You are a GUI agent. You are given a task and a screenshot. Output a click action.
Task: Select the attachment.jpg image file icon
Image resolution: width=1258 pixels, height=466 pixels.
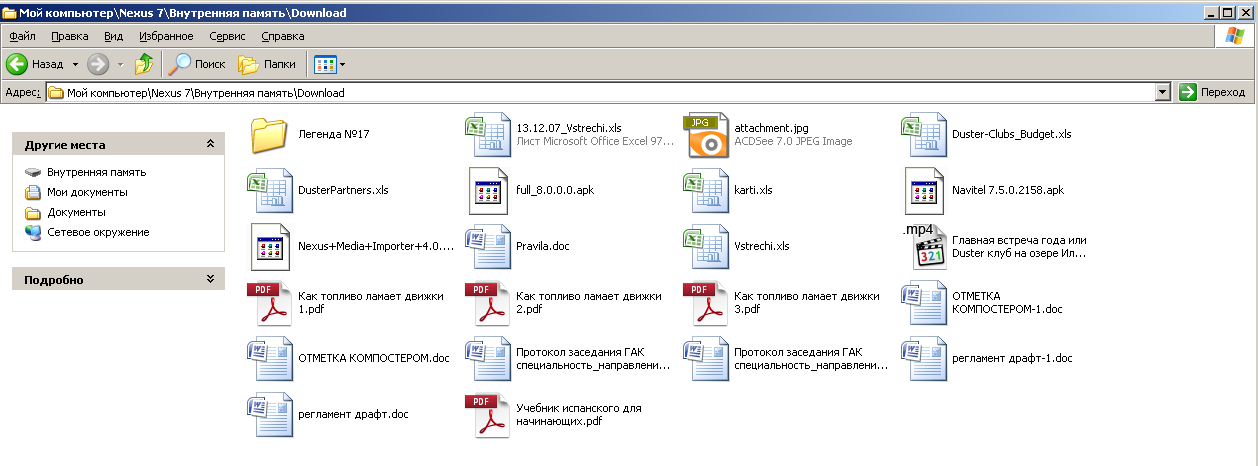(703, 134)
